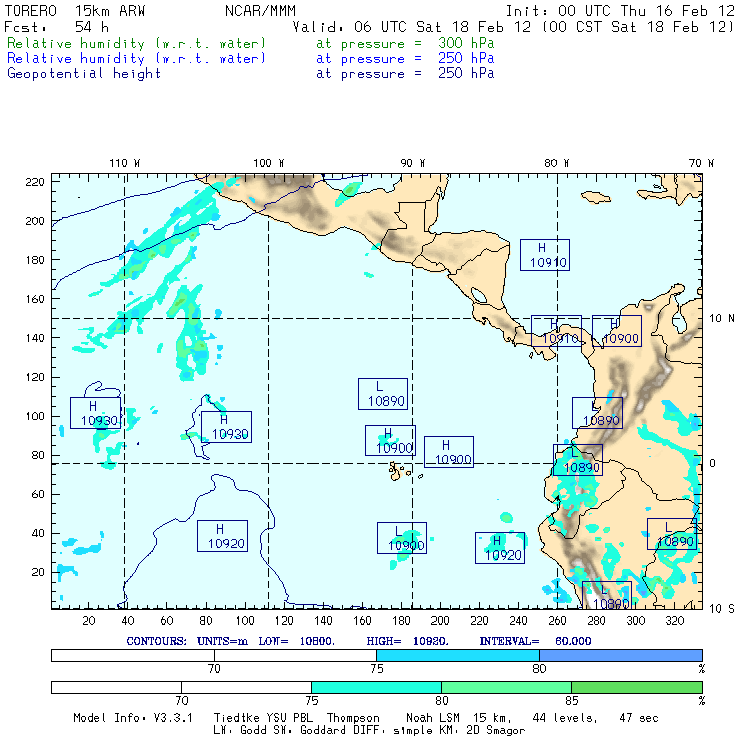Click the "Thompson" microphysics label
This screenshot has height=740, width=740.
point(353,718)
